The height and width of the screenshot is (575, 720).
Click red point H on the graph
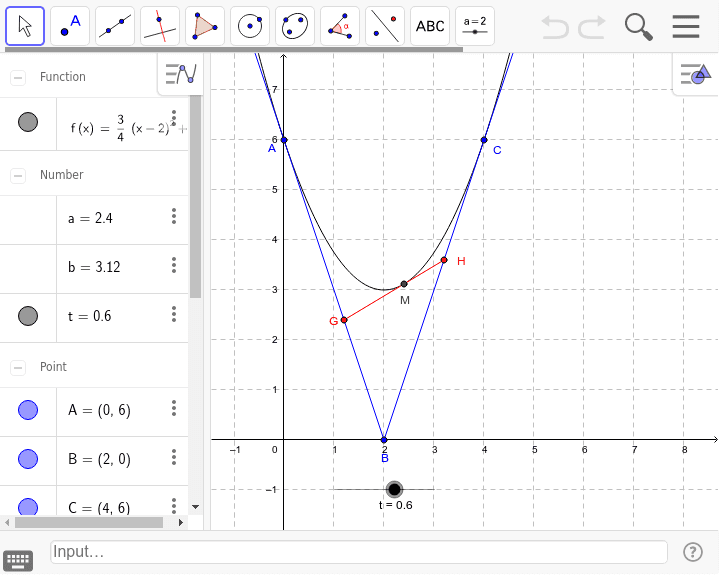point(444,260)
